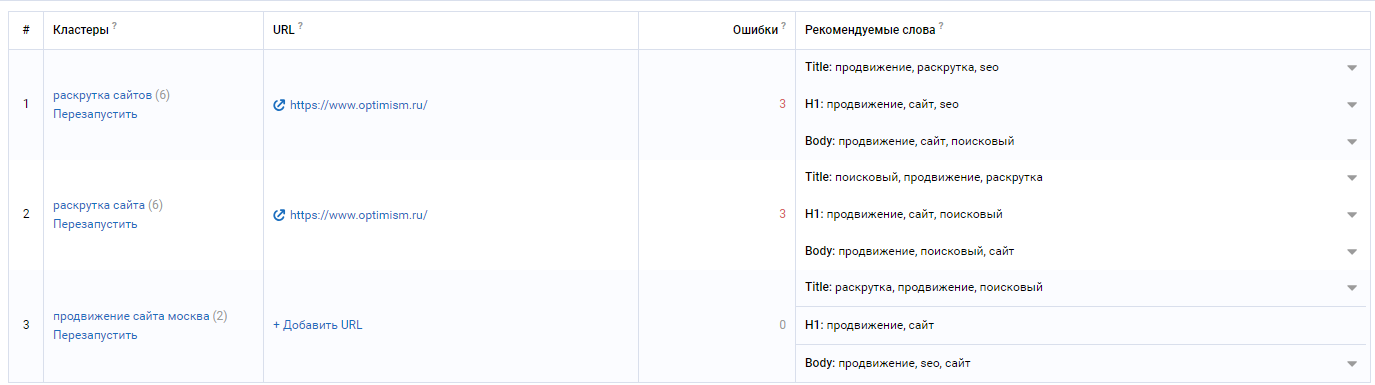Open the раскрутка сайтов cluster

point(102,95)
